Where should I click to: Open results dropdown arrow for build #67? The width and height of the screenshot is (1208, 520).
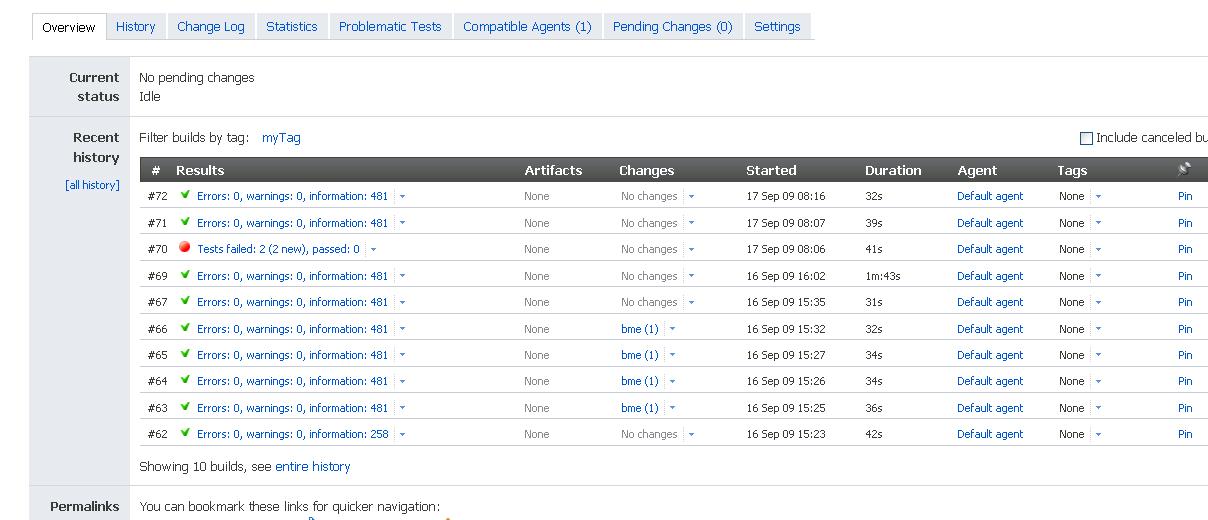[x=402, y=303]
